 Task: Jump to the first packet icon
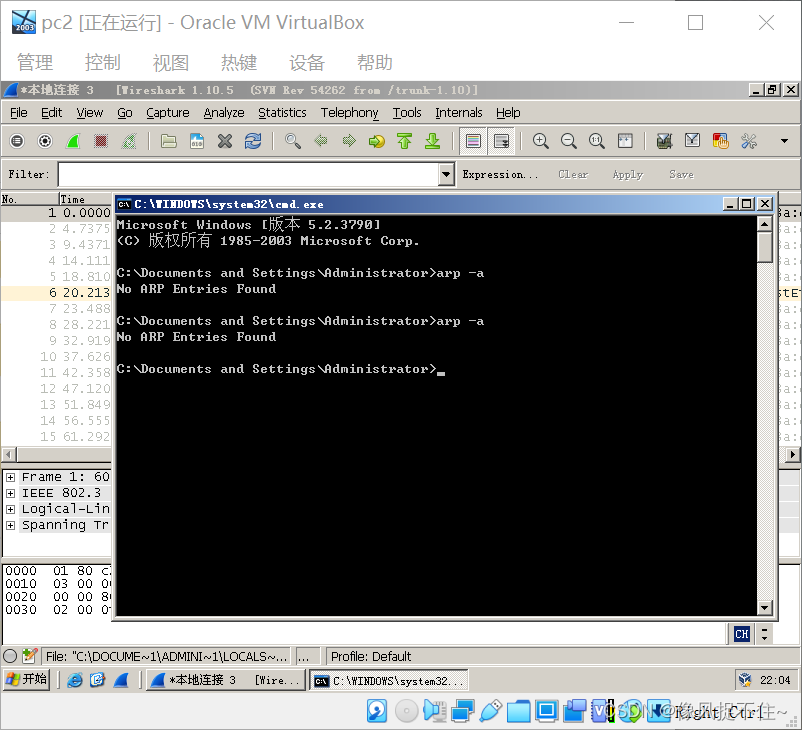click(x=405, y=141)
